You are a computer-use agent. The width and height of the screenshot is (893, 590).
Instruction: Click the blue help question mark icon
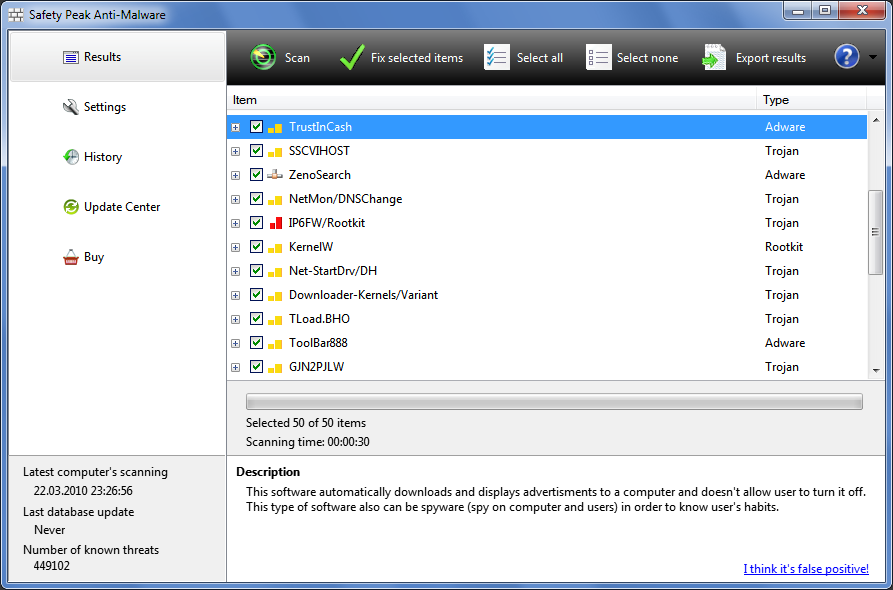pyautogui.click(x=846, y=57)
